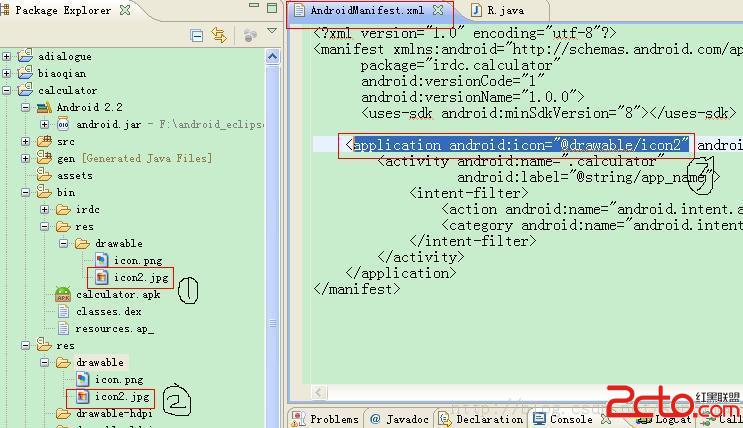Open the Problems tab
Screen dimensions: 743x428
click(326, 419)
